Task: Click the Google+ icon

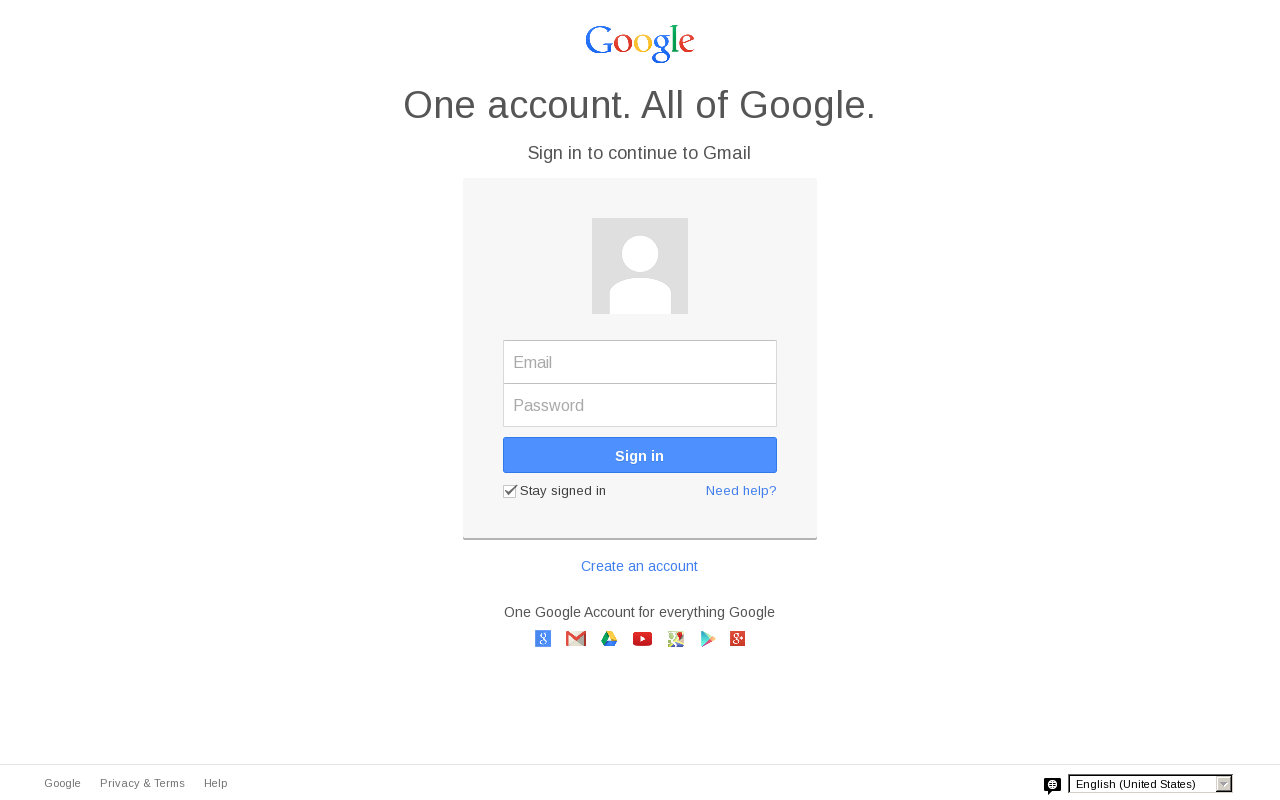Action: click(738, 639)
